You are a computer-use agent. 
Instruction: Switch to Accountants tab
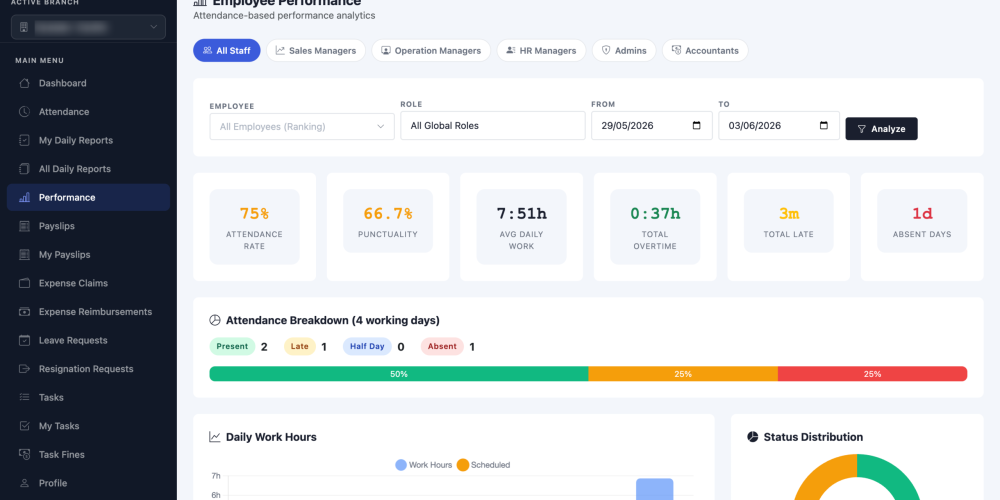(x=705, y=50)
